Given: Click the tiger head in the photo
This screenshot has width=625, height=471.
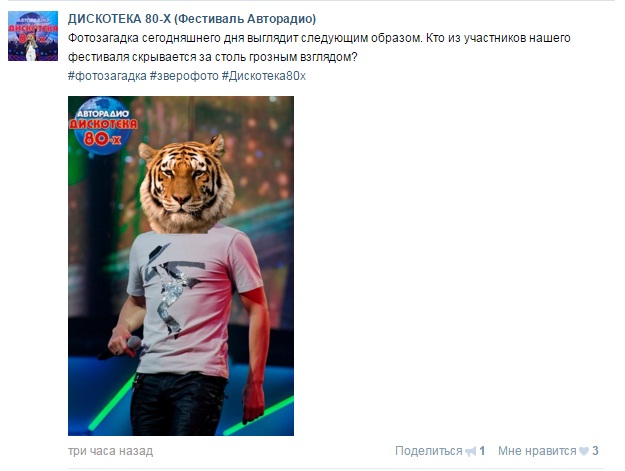Looking at the screenshot, I should 187,183.
